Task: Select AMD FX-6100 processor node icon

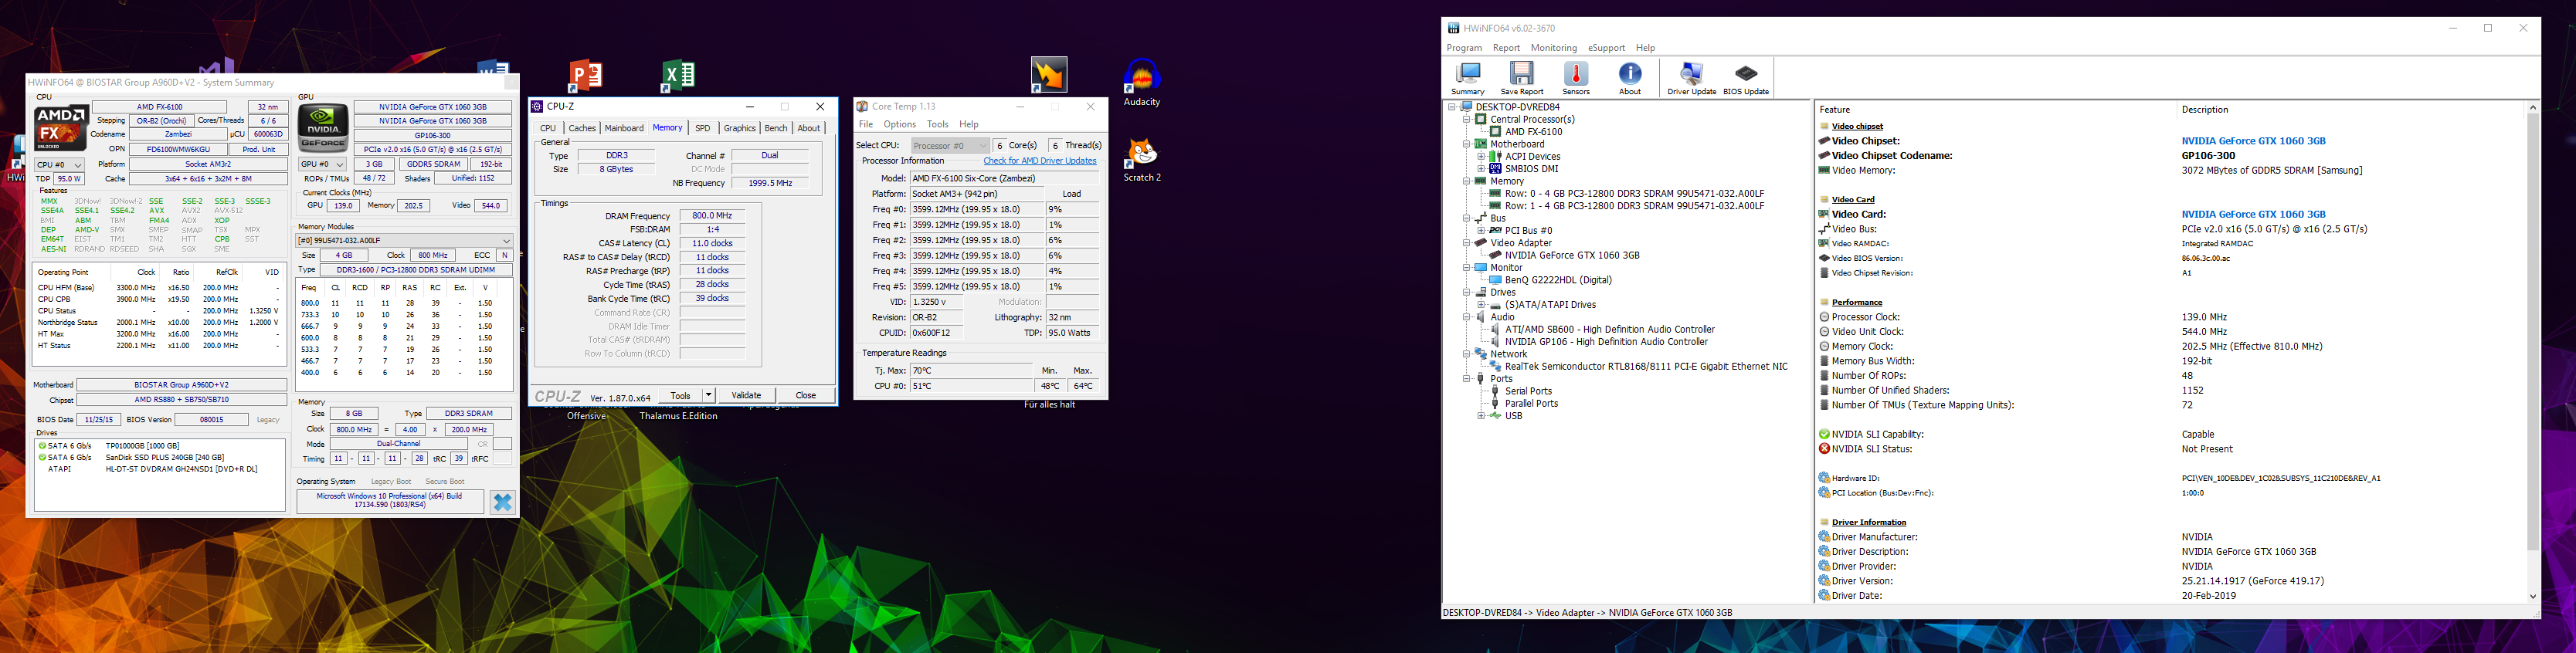Action: [x=1495, y=132]
